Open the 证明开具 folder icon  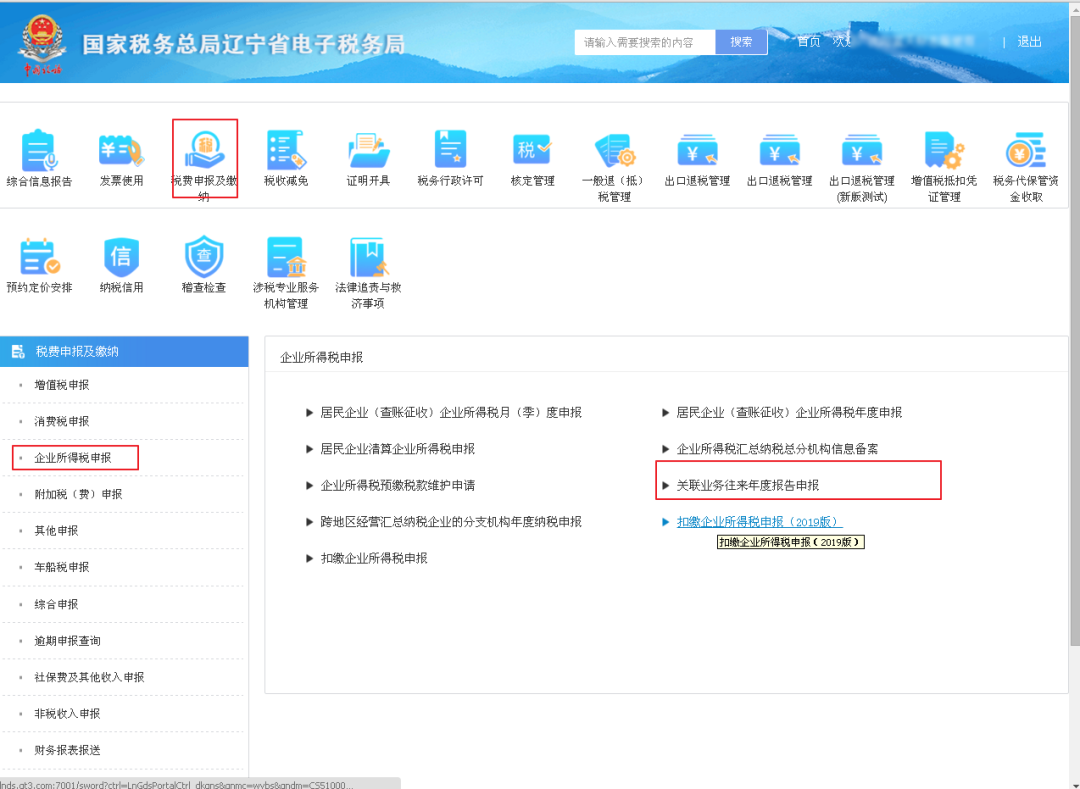pyautogui.click(x=368, y=151)
